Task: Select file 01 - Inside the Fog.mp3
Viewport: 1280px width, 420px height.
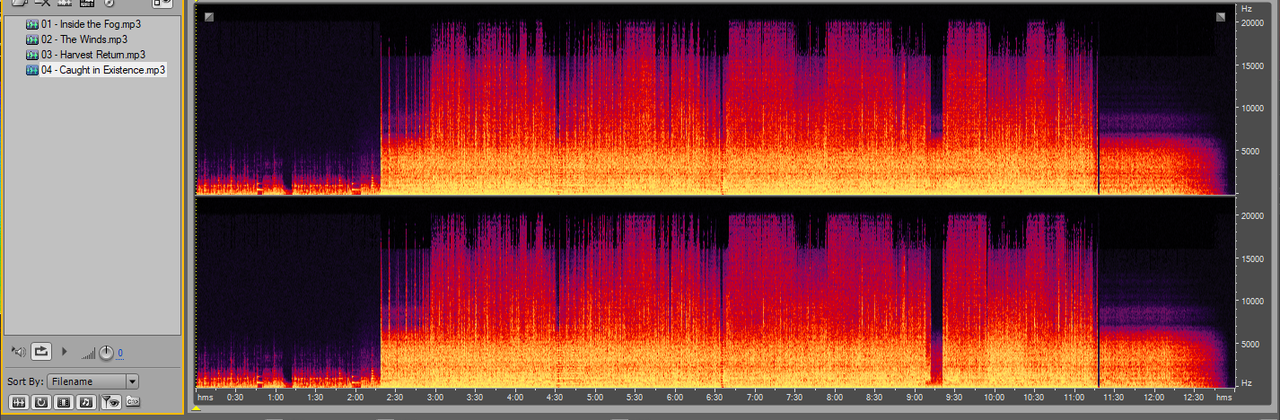Action: (91, 24)
